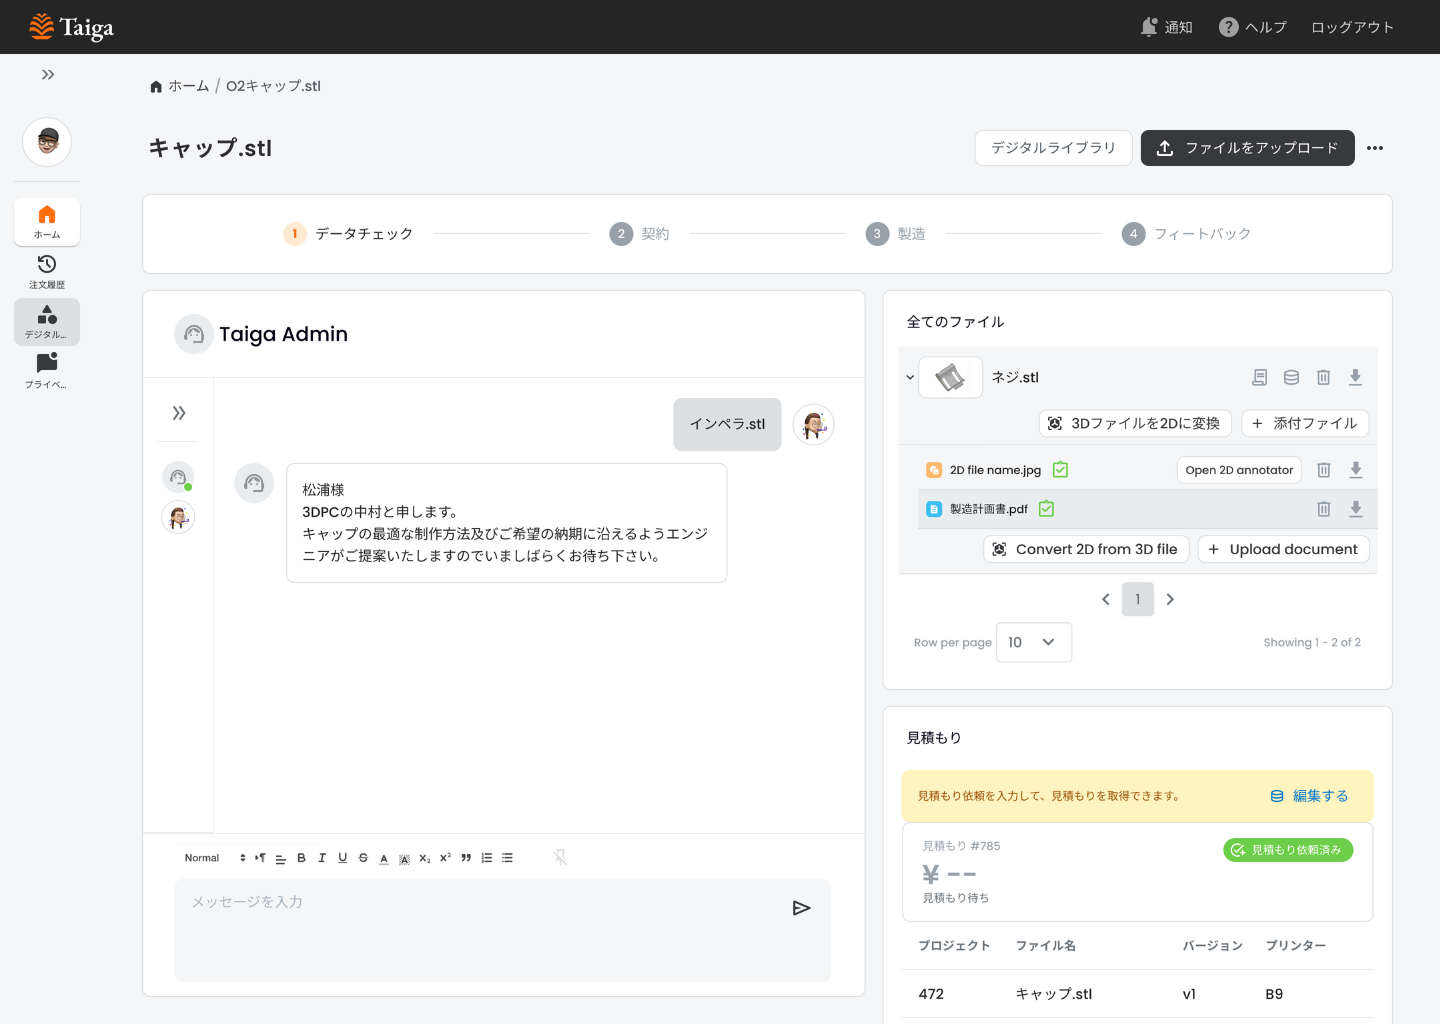
Task: Toggle bullet list
Action: (x=507, y=858)
